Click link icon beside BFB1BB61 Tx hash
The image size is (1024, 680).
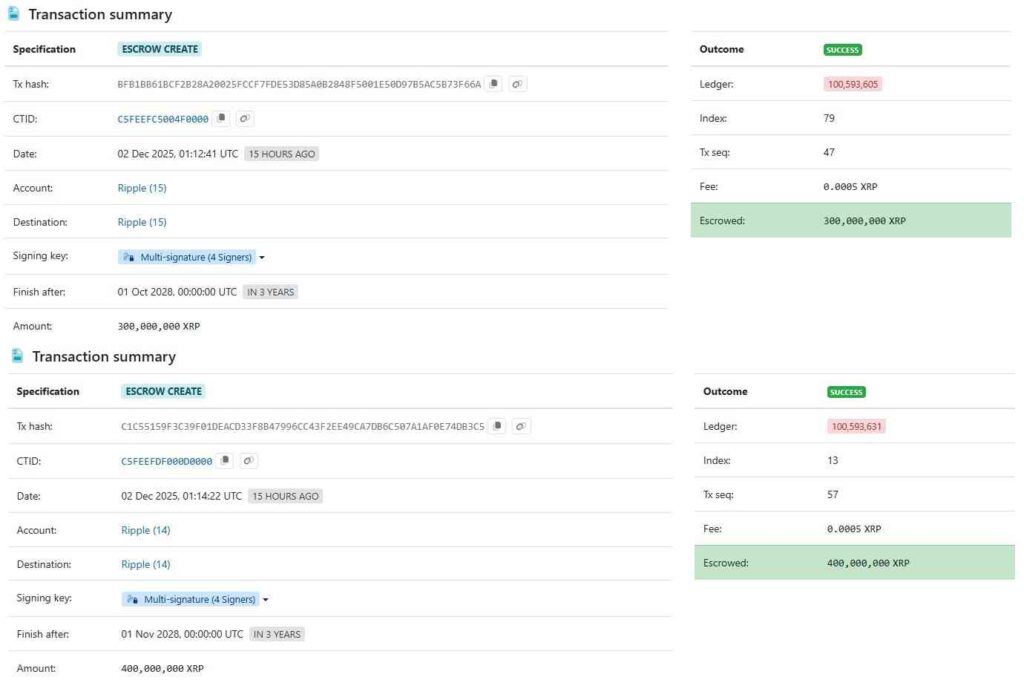click(x=517, y=84)
